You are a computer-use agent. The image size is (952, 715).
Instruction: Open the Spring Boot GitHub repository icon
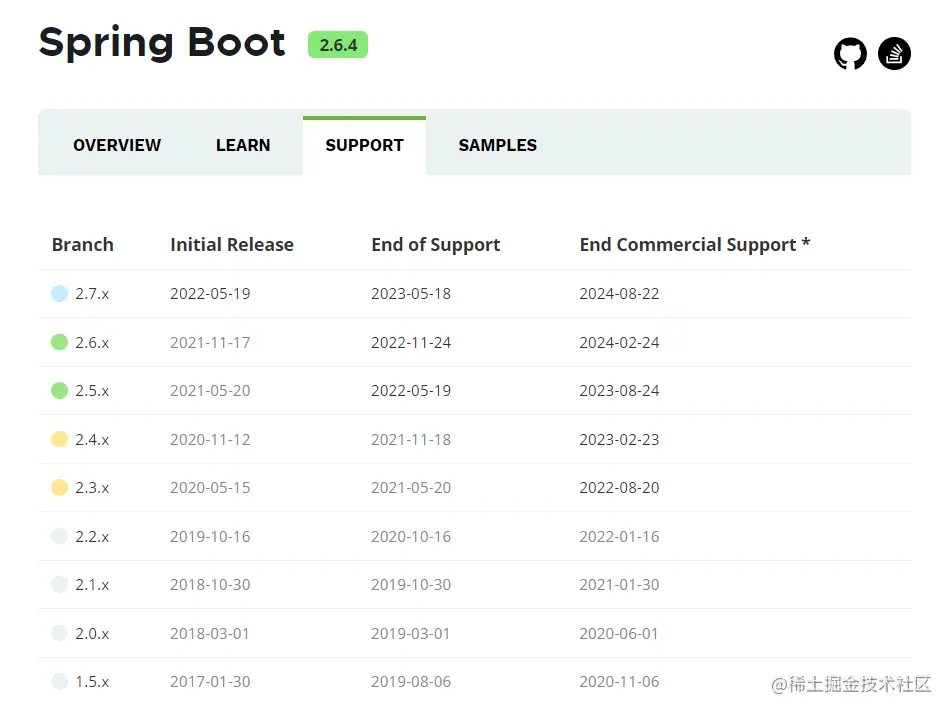point(850,54)
